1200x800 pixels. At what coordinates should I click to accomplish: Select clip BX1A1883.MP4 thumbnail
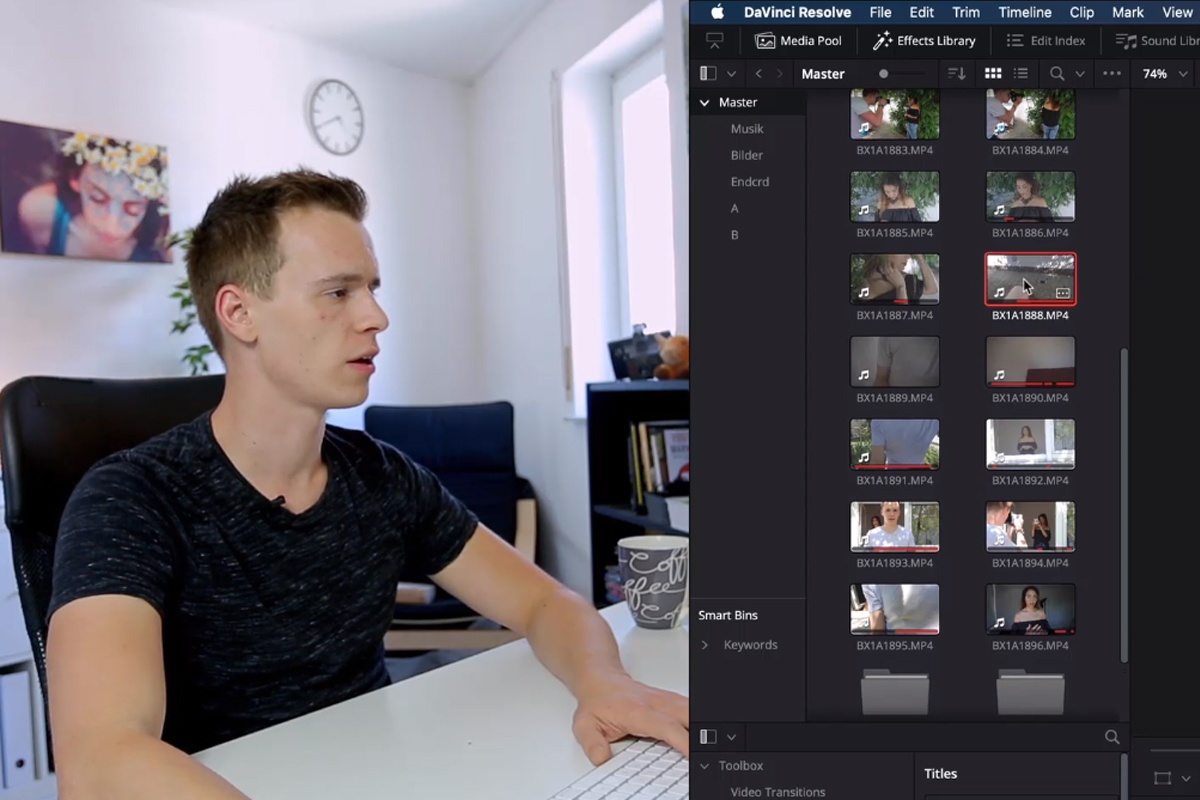coord(895,114)
